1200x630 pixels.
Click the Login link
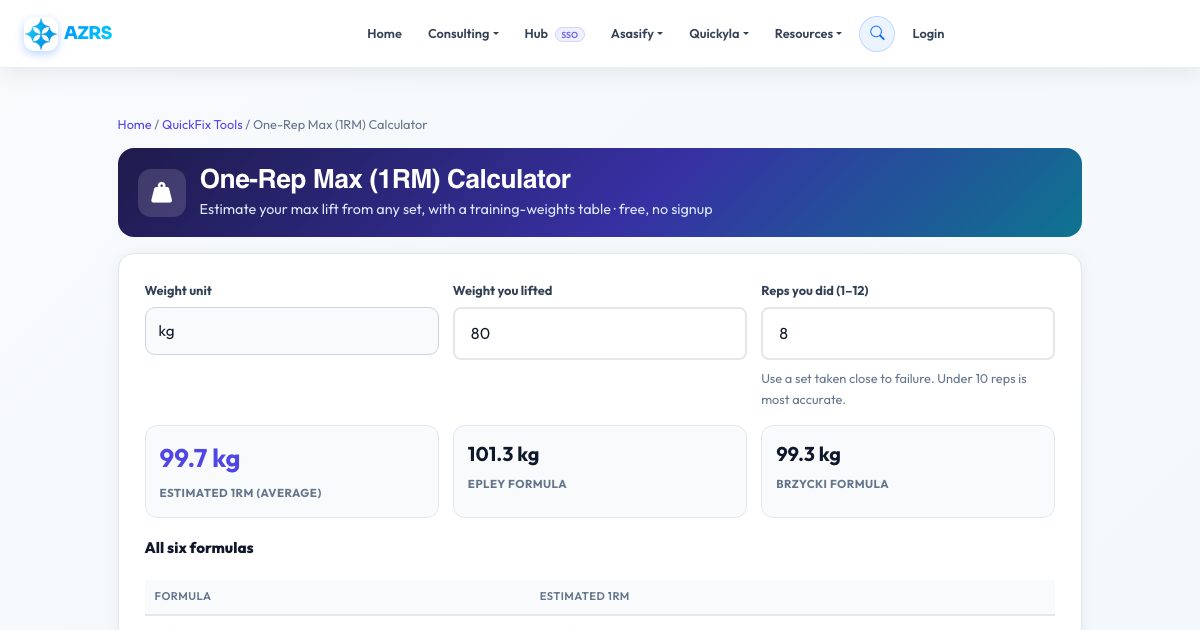click(x=928, y=34)
